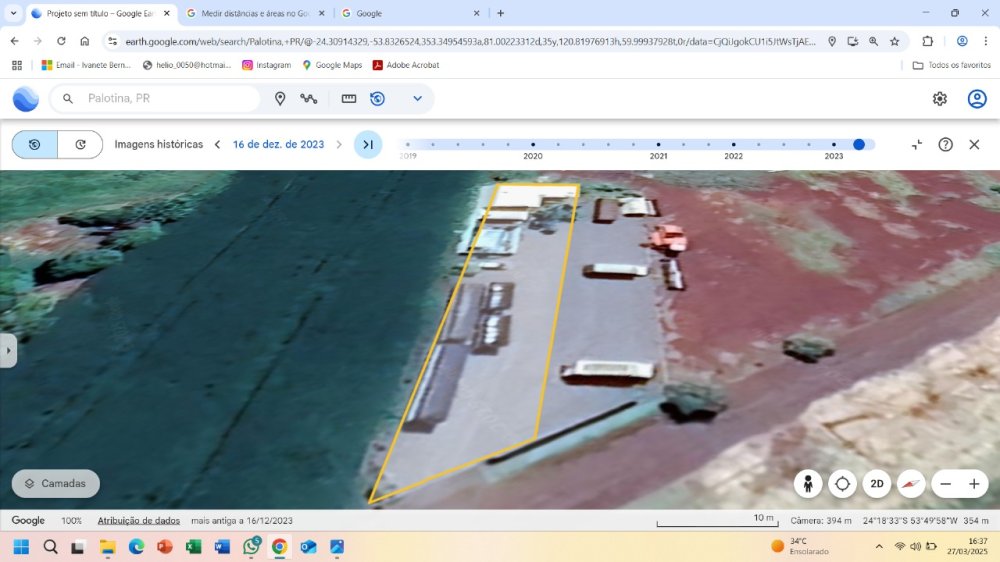Zoom out with the minus button
This screenshot has width=1000, height=562.
tap(945, 484)
